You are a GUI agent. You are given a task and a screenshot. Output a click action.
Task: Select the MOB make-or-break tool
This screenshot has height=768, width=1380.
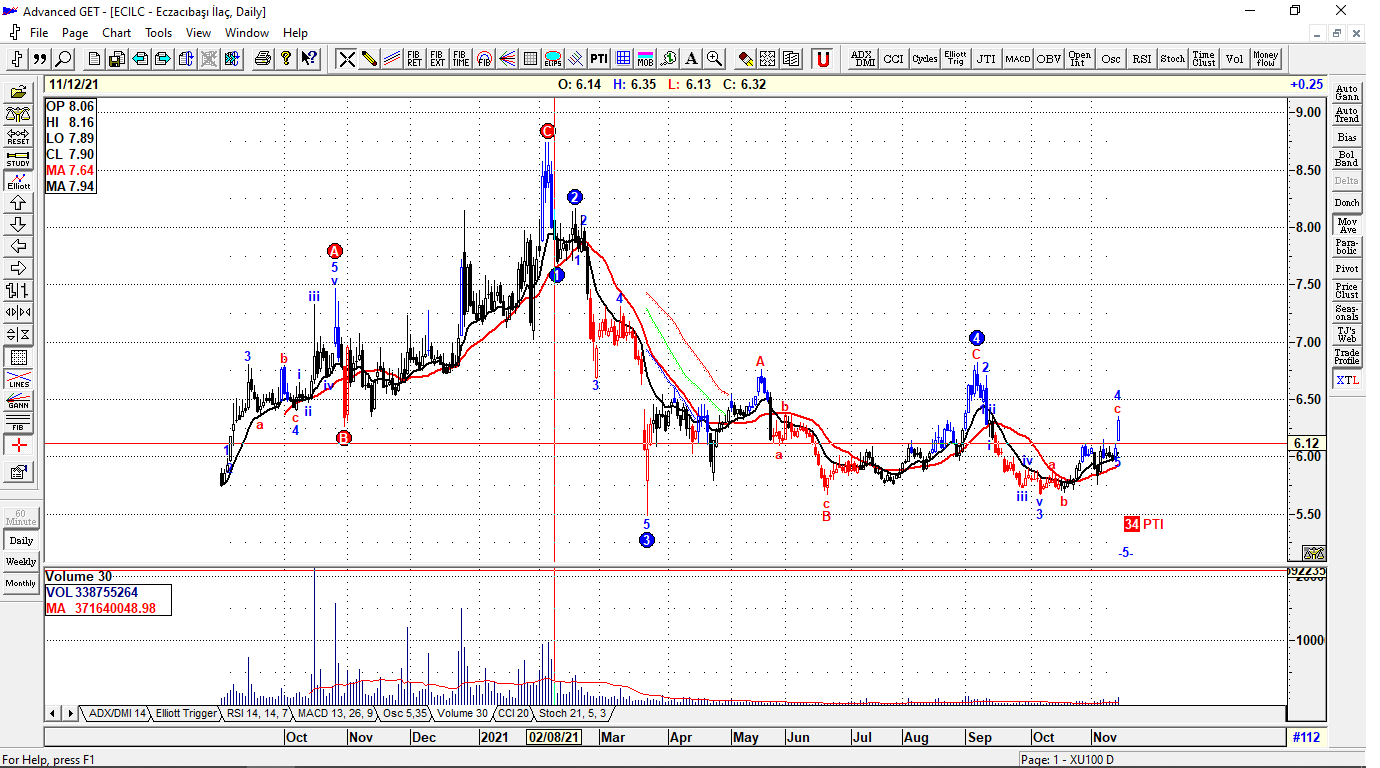pyautogui.click(x=645, y=59)
